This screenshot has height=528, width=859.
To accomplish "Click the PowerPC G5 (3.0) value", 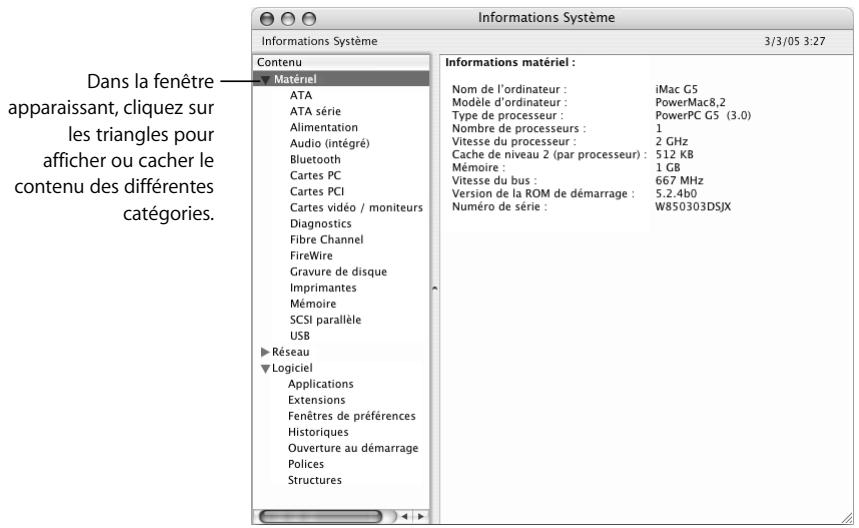I will (703, 116).
